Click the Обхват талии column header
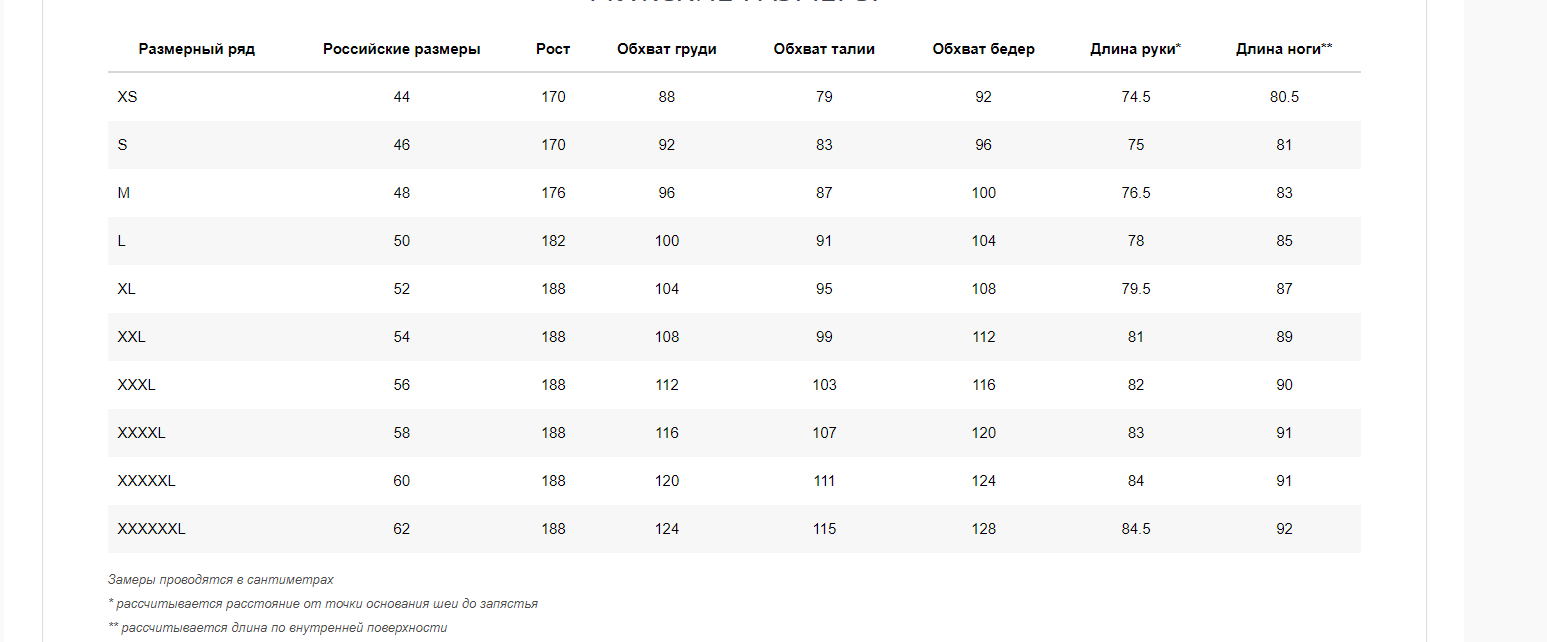Image resolution: width=1547 pixels, height=642 pixels. click(824, 49)
